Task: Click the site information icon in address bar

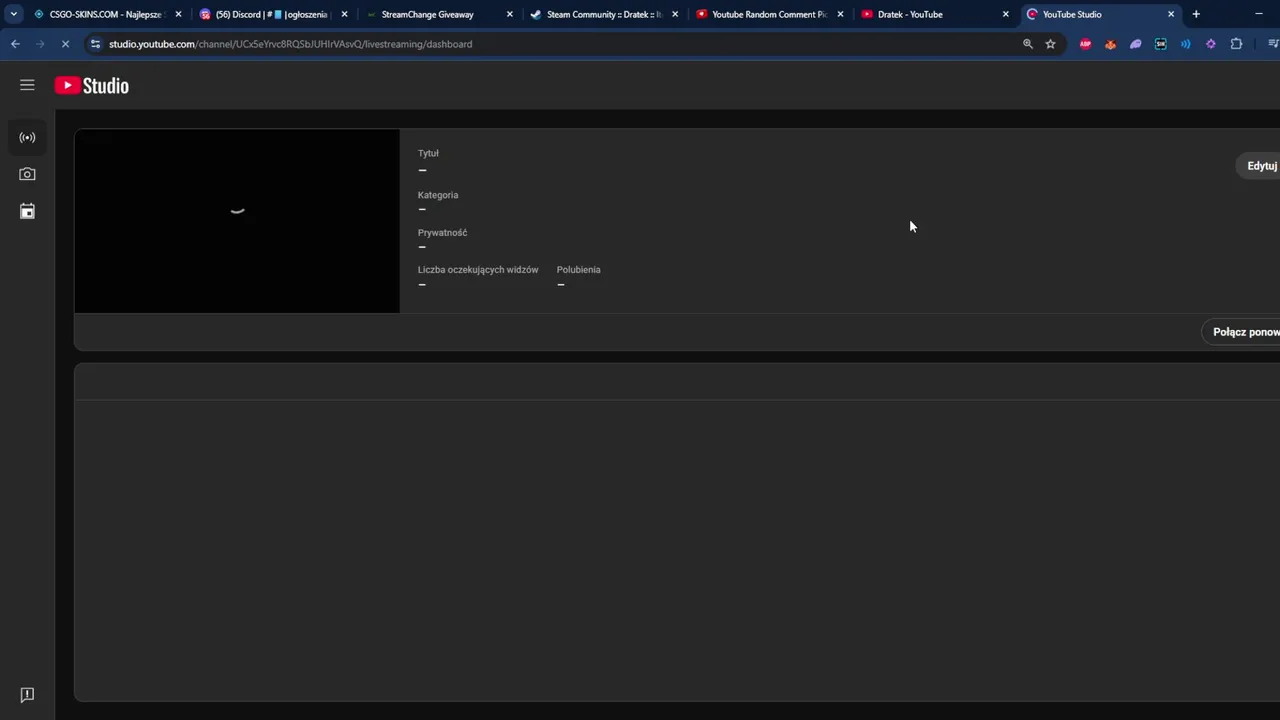Action: tap(95, 44)
